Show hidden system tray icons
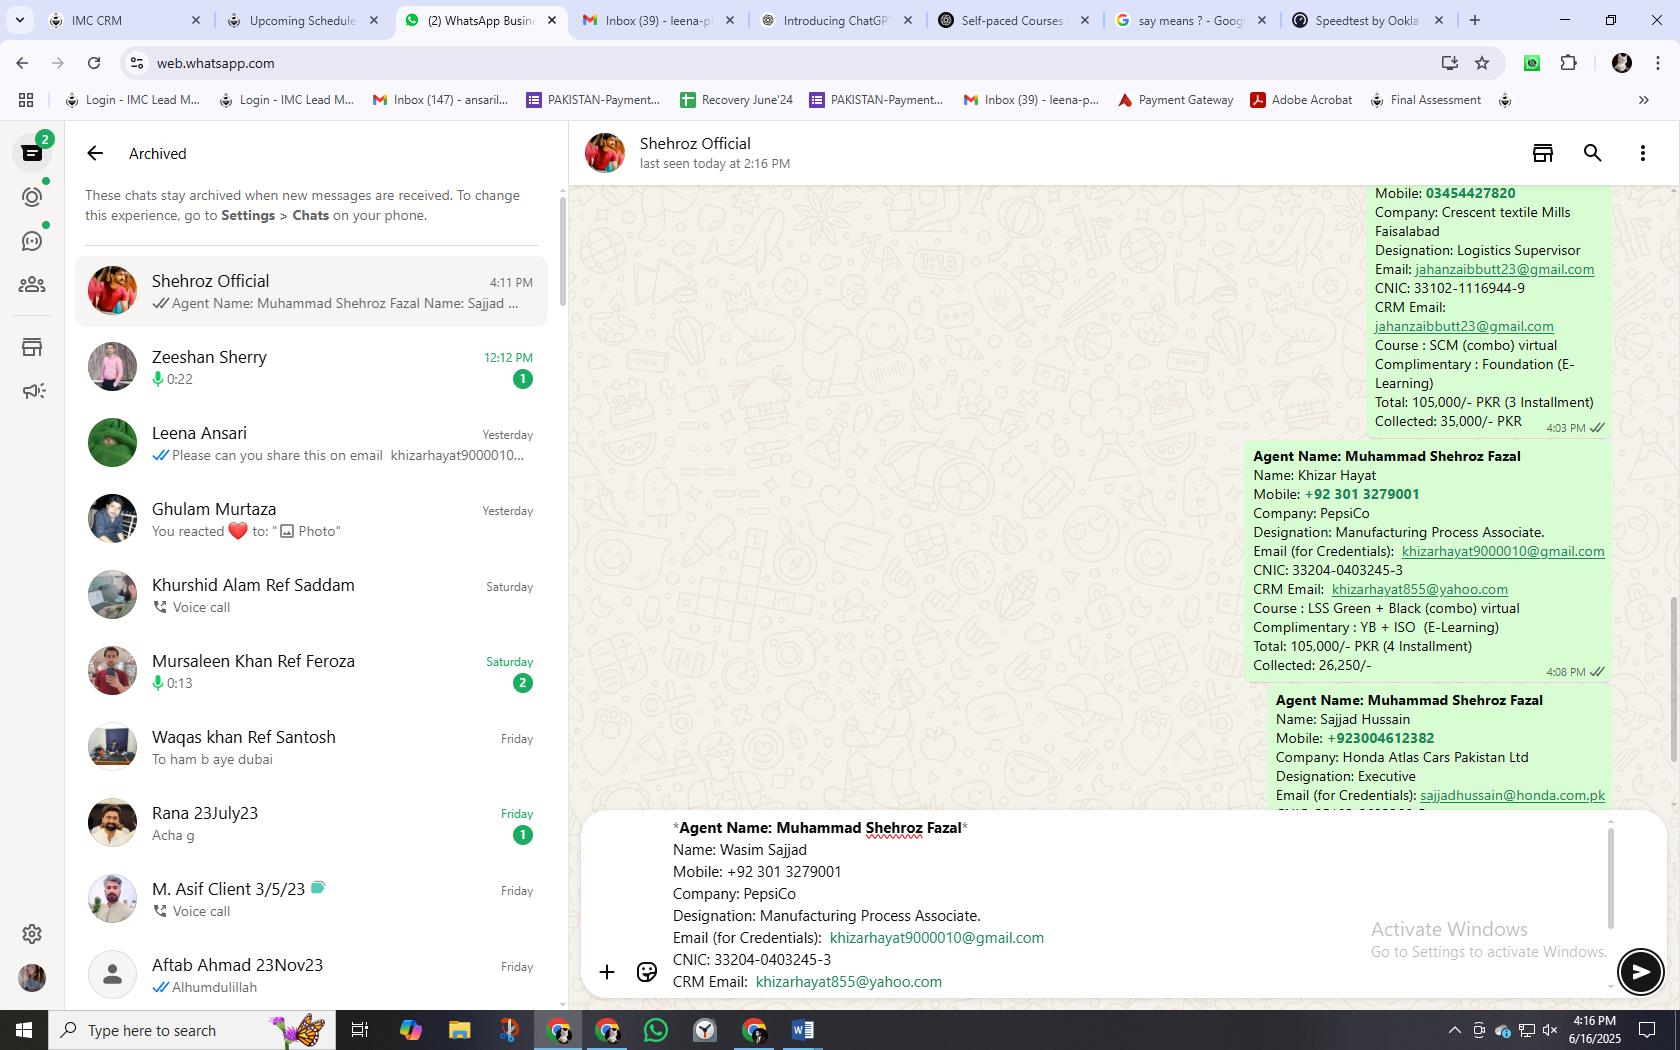This screenshot has height=1050, width=1680. (1454, 1030)
